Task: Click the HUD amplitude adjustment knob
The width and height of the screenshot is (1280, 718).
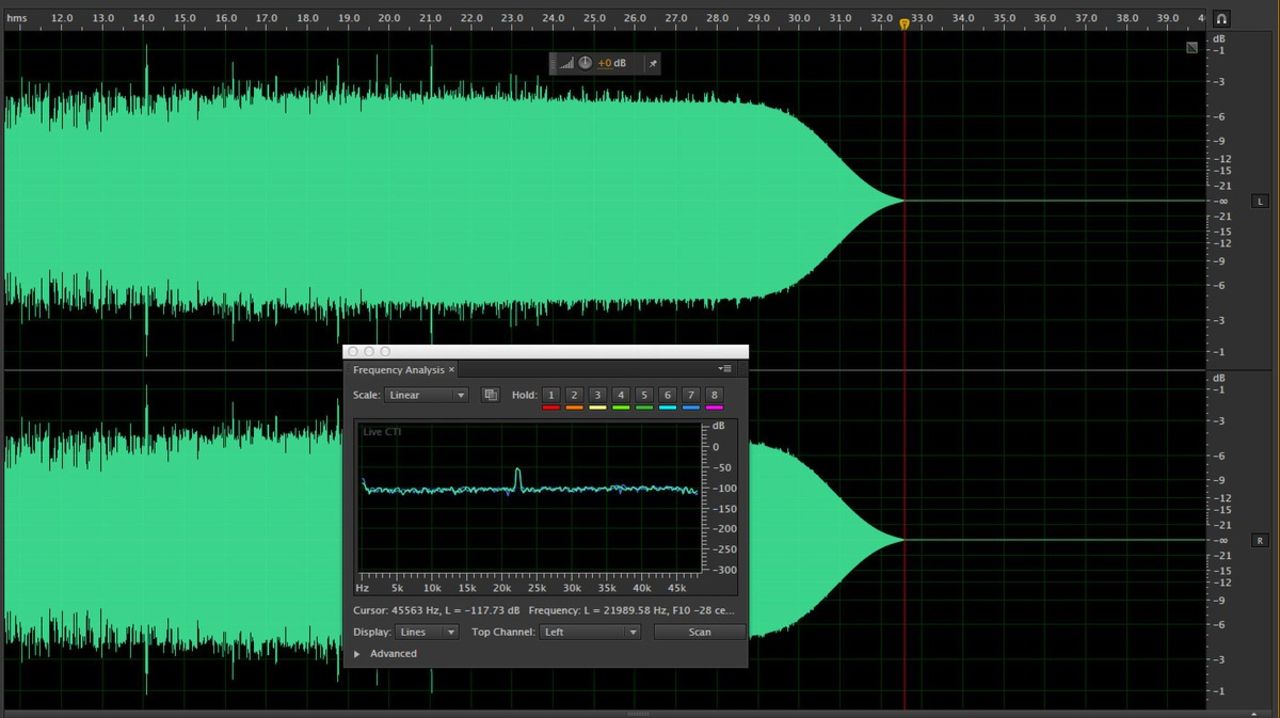Action: pos(585,64)
